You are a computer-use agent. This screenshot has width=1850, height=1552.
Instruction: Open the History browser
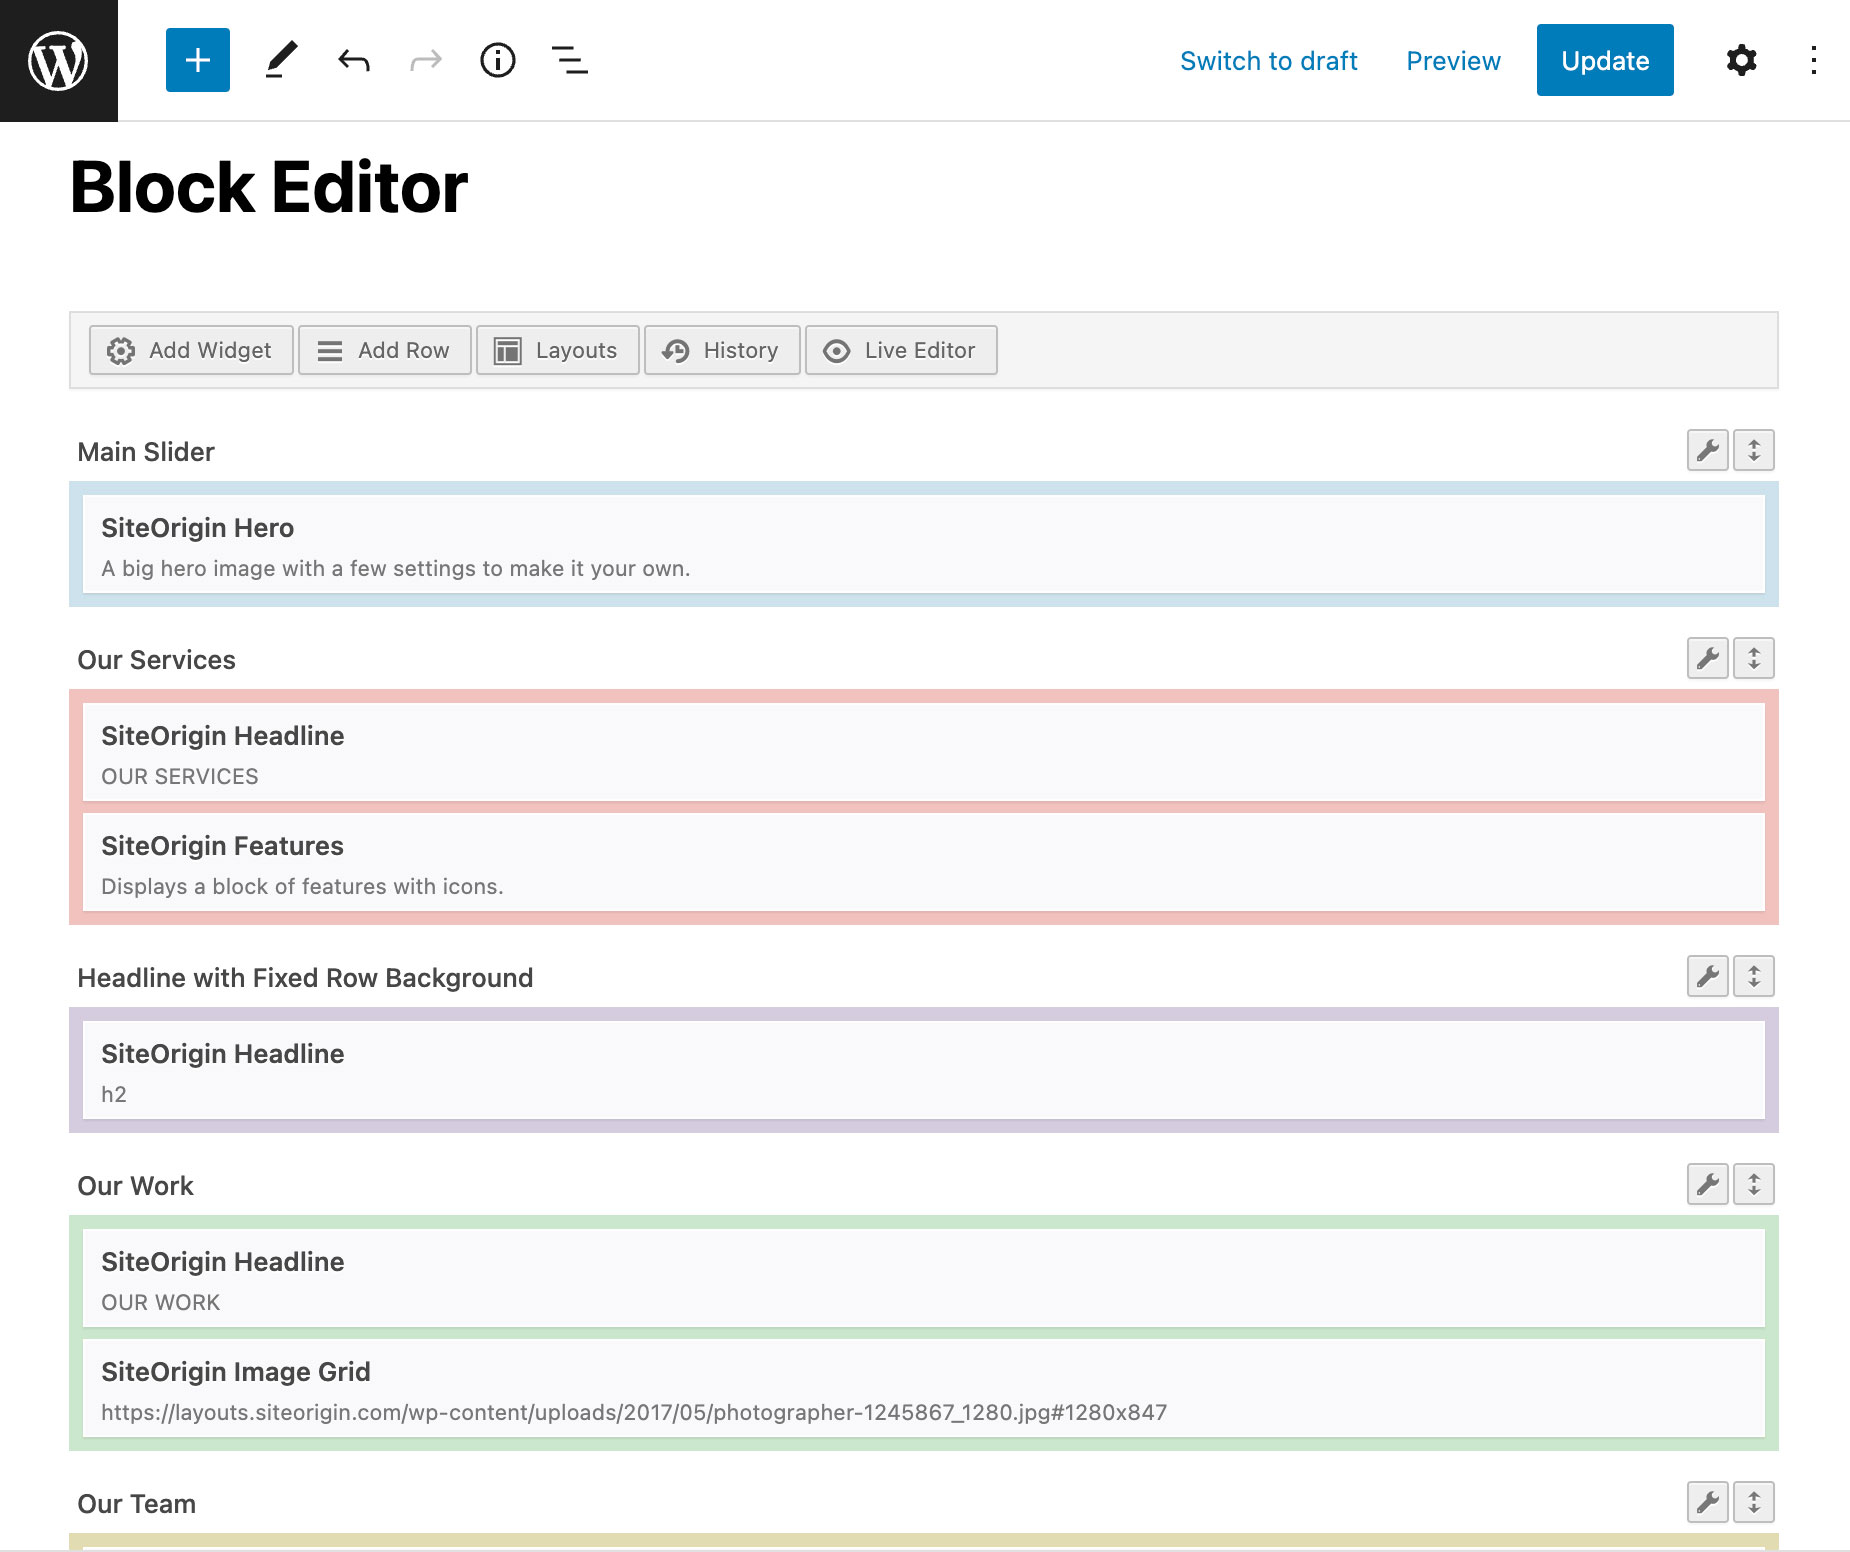click(722, 350)
